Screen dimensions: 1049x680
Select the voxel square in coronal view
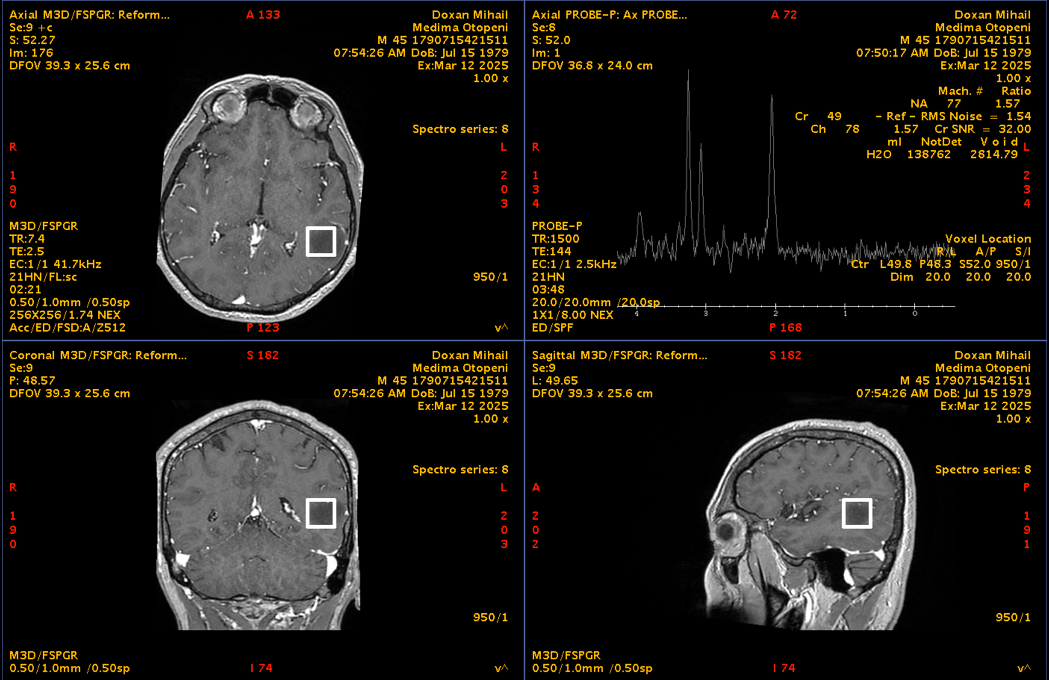320,512
